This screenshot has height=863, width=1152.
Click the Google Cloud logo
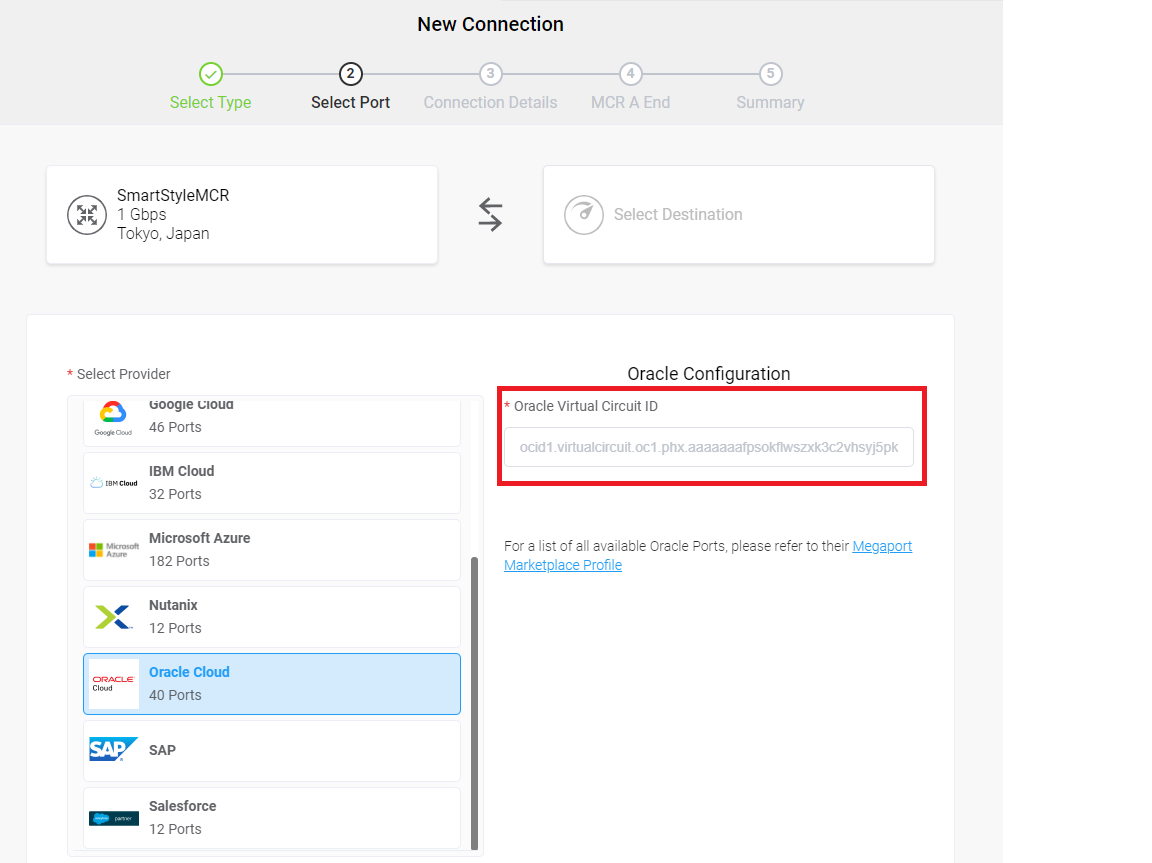[x=113, y=419]
